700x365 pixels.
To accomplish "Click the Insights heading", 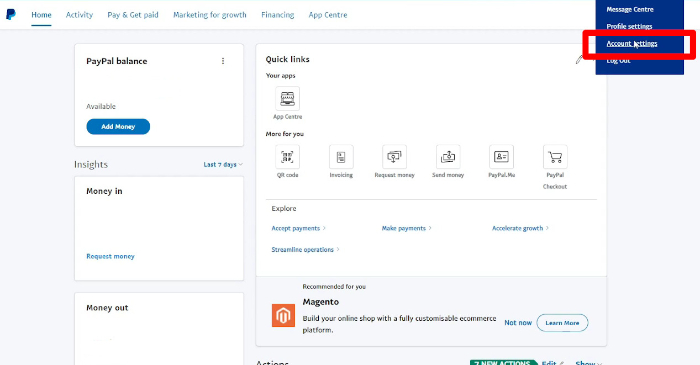I will 91,165.
